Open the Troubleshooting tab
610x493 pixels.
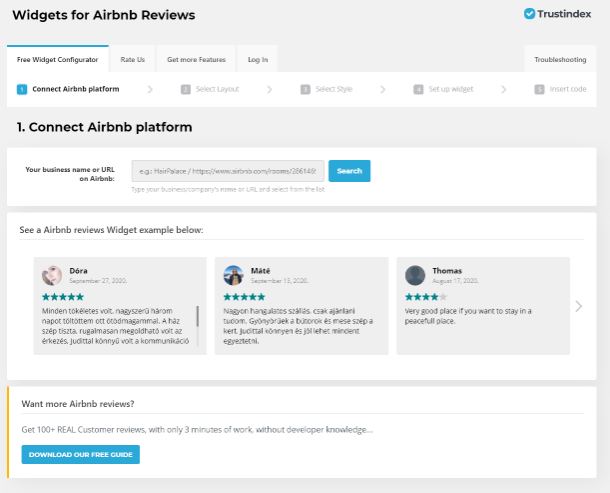[x=560, y=60]
